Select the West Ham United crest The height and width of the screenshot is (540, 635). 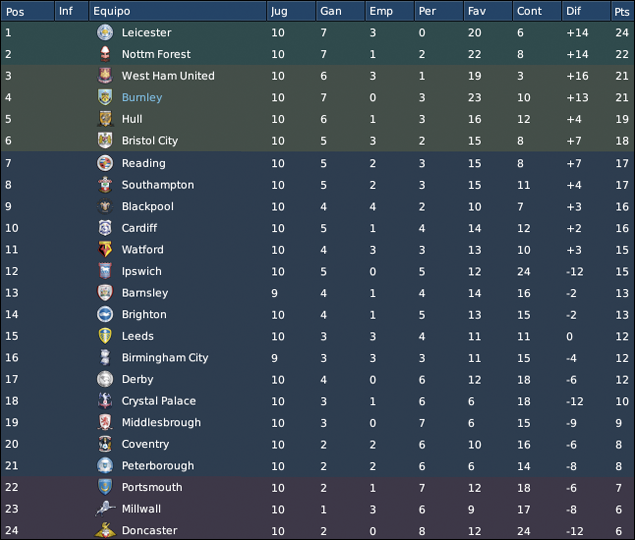105,76
